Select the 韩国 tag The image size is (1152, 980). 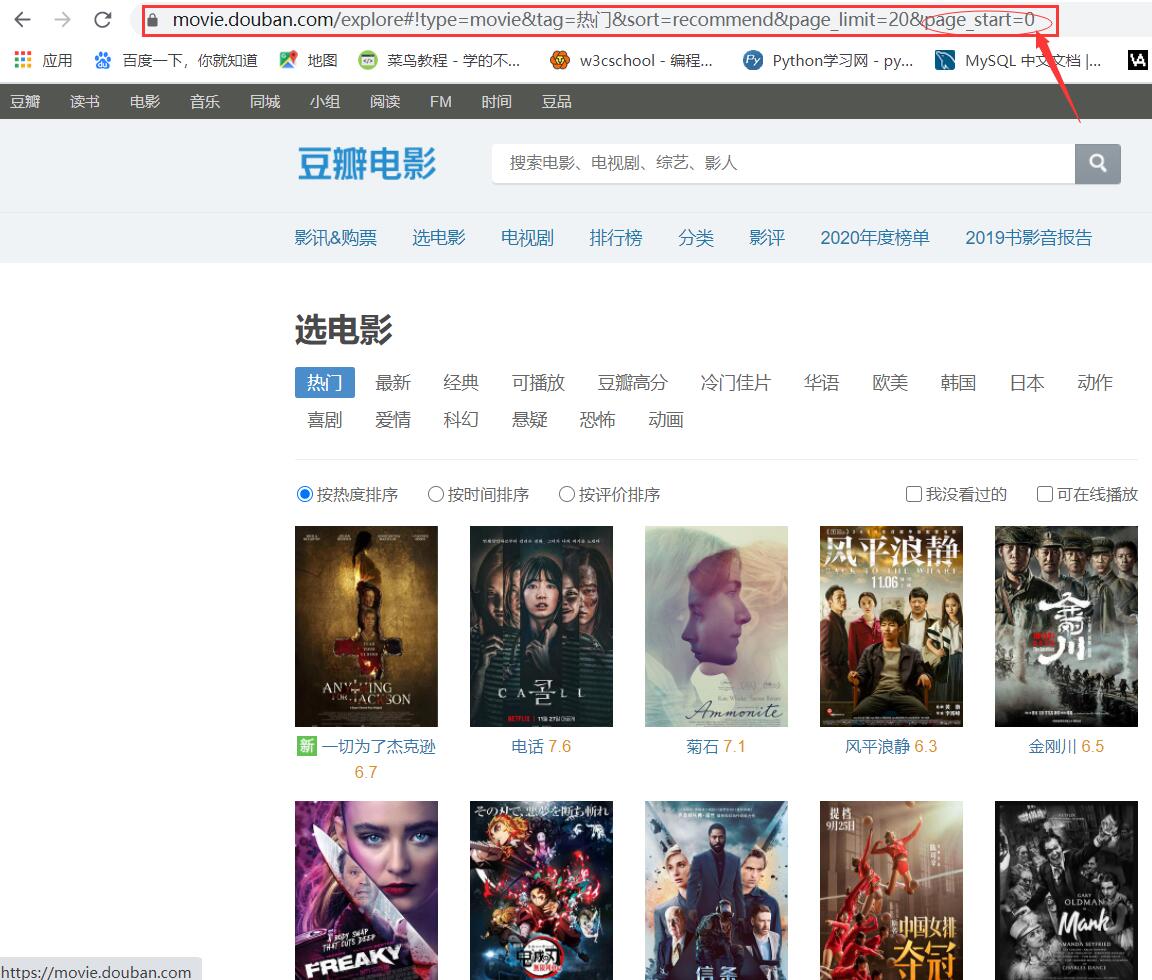pos(958,383)
